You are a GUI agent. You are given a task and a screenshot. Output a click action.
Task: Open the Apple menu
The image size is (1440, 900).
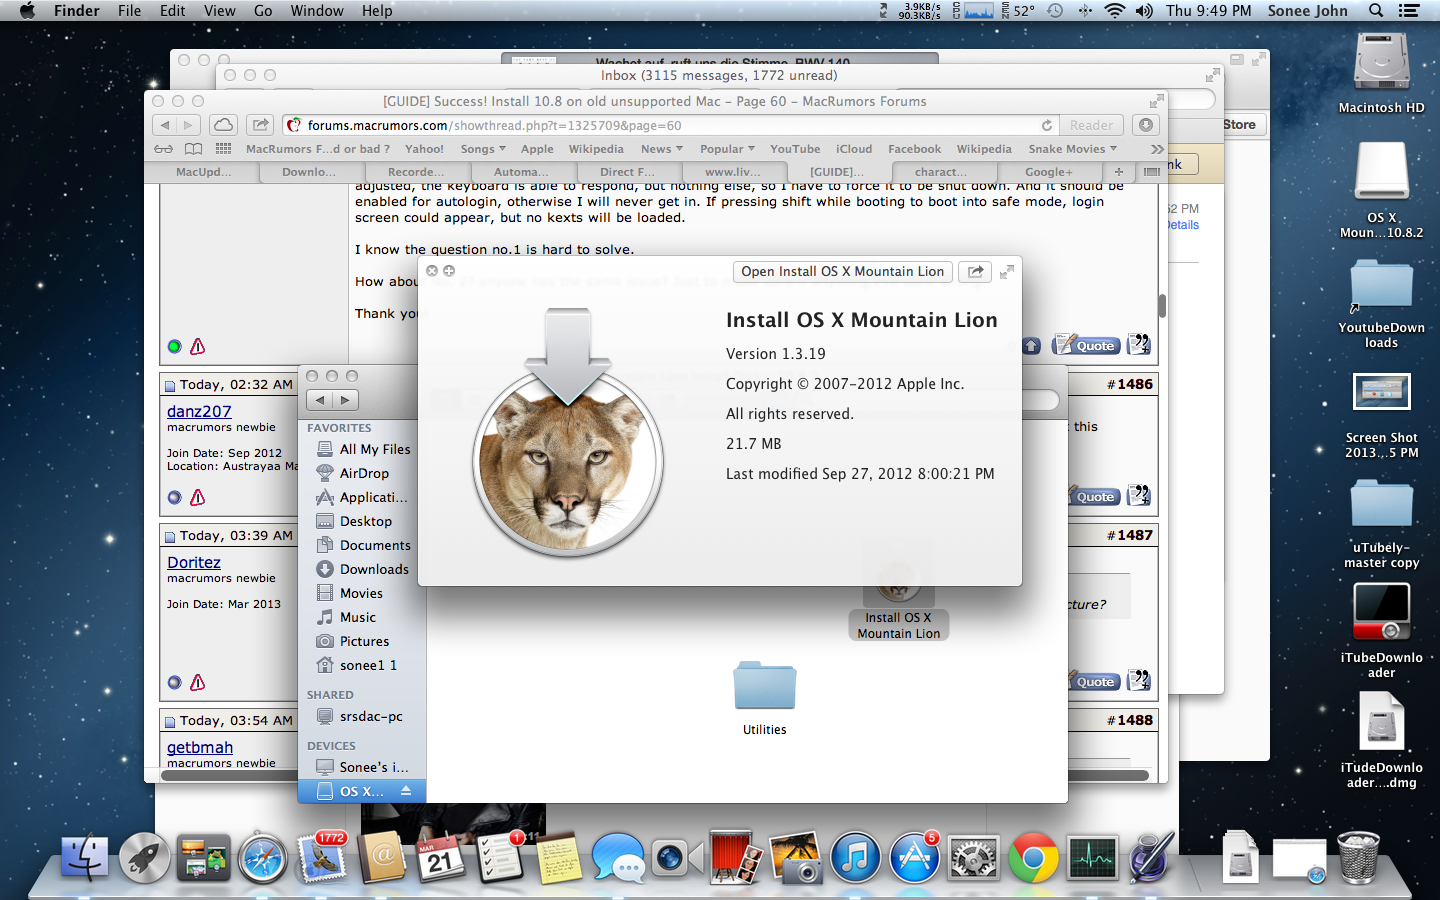27,11
